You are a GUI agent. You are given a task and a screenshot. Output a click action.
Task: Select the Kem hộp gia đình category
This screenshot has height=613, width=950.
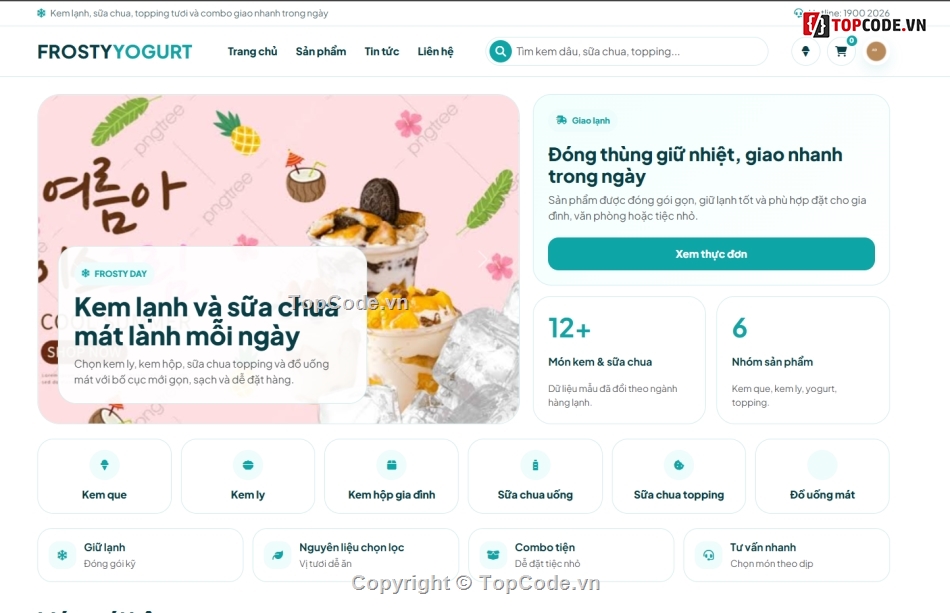(391, 476)
